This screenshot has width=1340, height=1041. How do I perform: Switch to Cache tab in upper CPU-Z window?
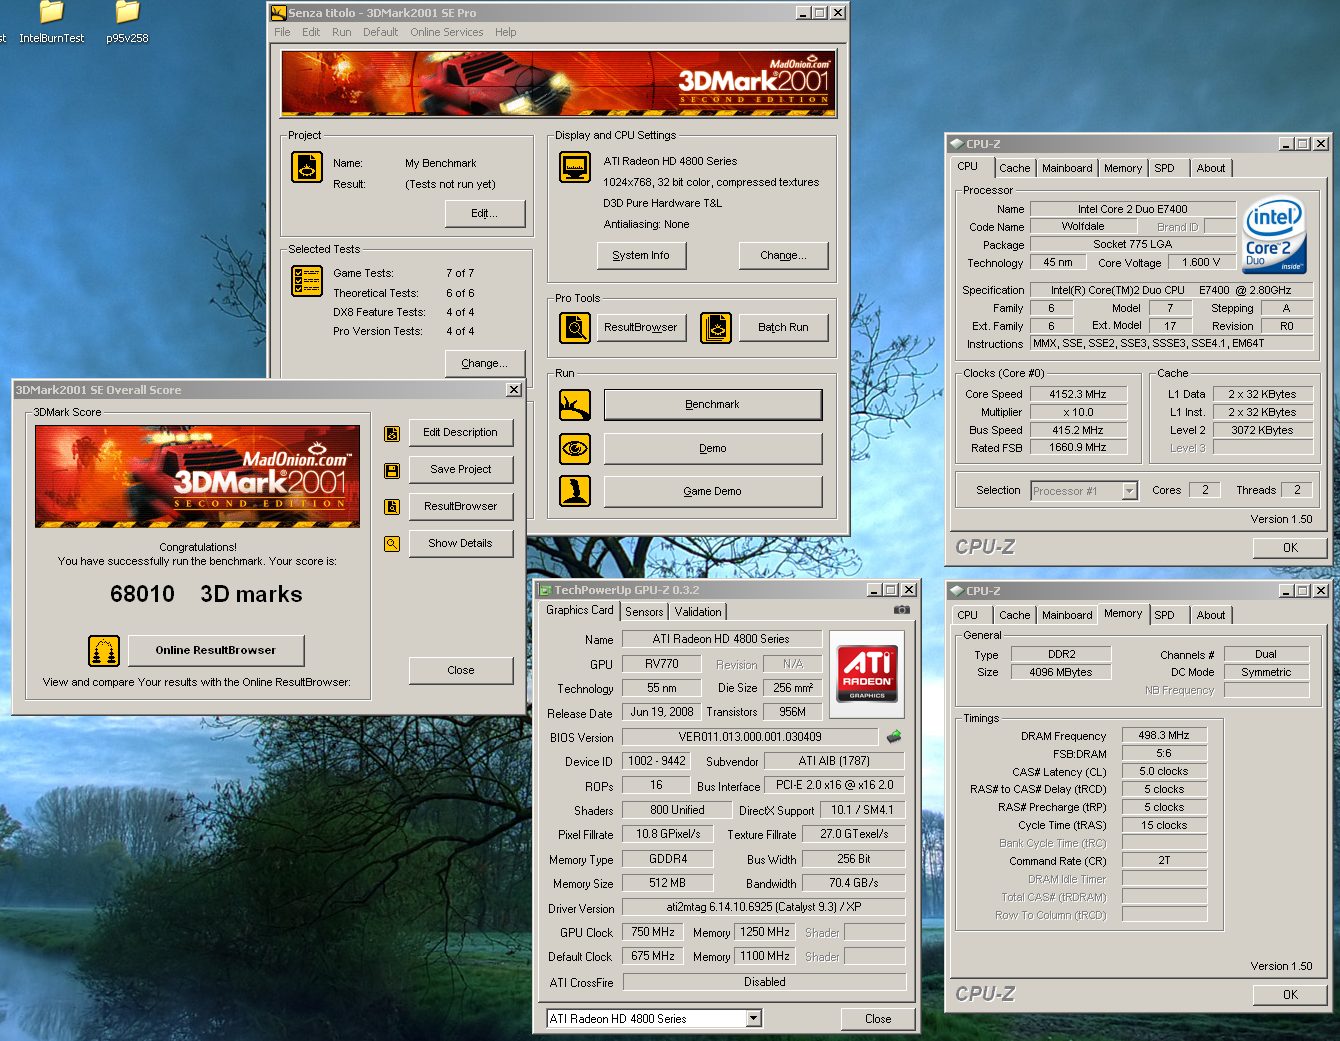pos(1014,168)
